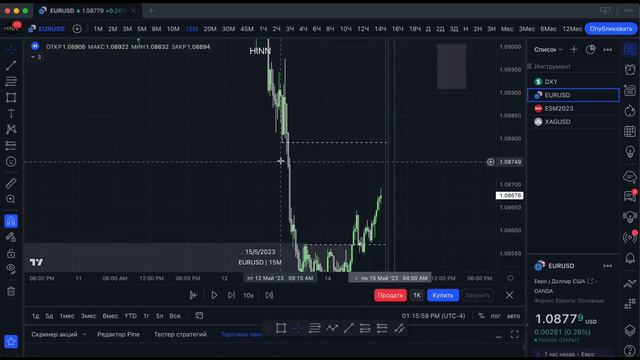Open the Список watchlist dropdown
640x360 pixels.
[548, 49]
